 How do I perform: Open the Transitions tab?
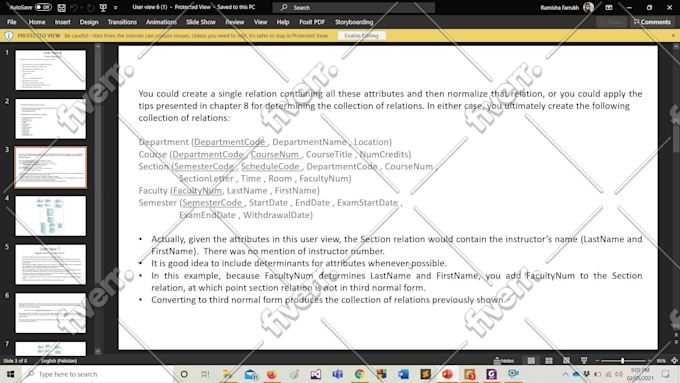122,22
